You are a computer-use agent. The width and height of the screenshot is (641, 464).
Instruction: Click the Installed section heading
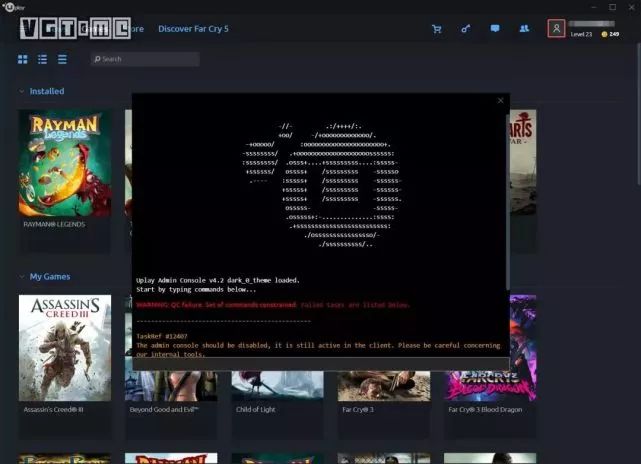[47, 91]
